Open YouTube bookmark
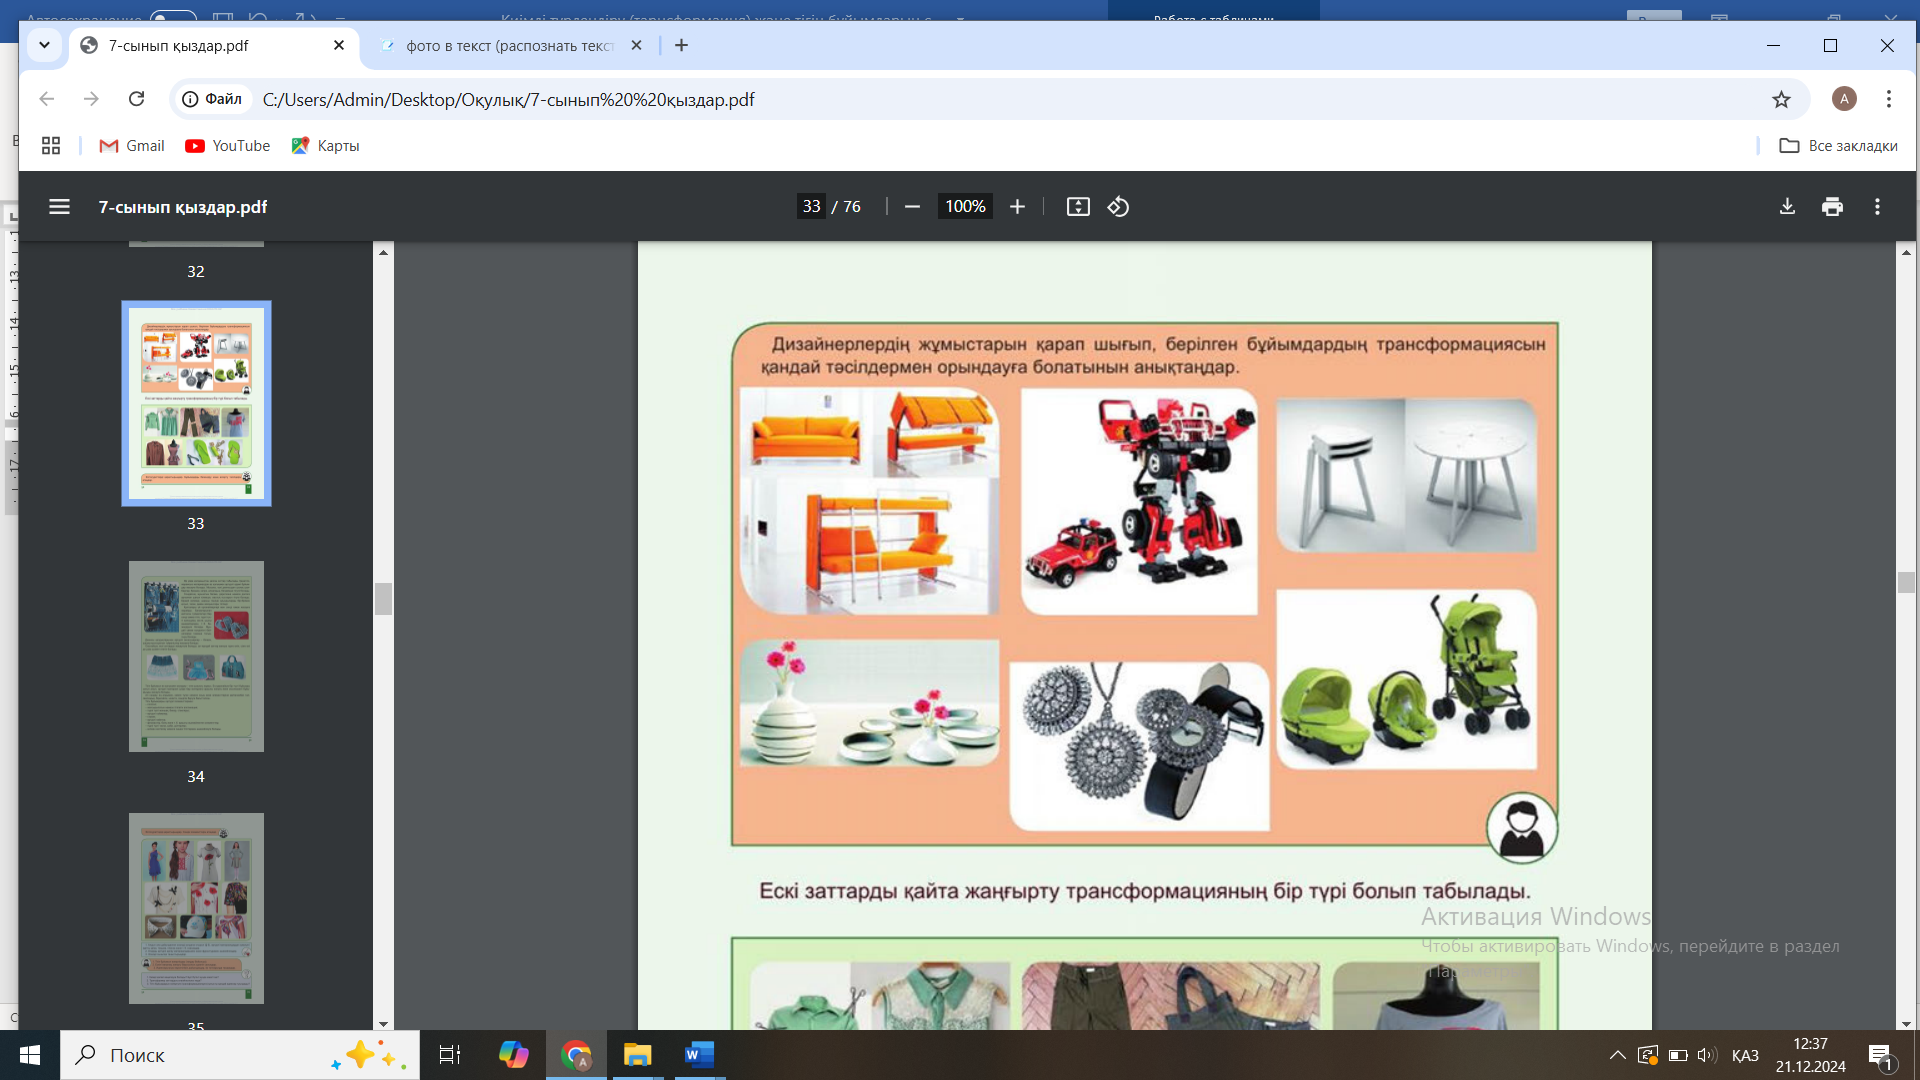 point(228,146)
